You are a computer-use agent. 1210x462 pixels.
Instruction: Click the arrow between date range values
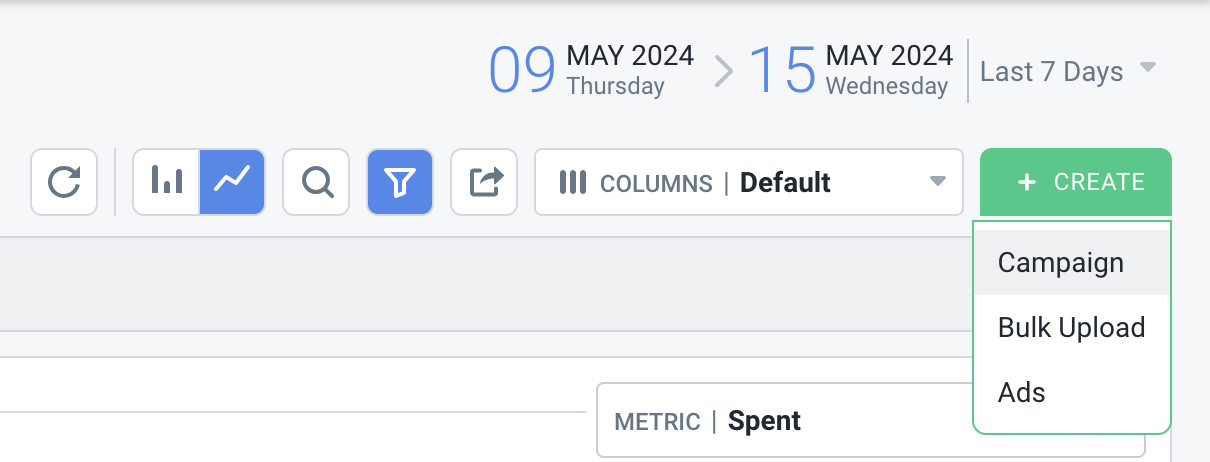coord(723,71)
